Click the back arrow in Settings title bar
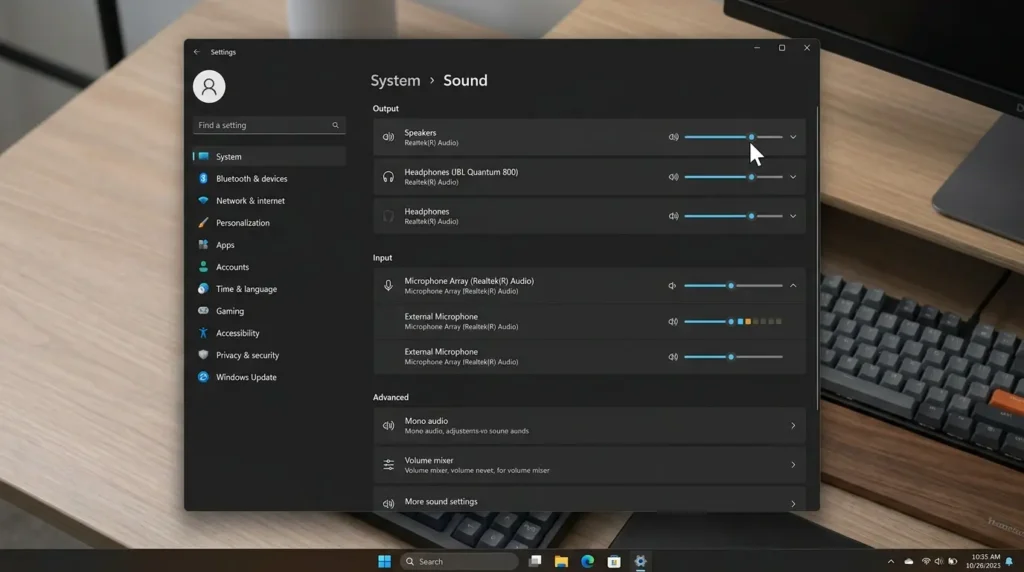Screen dimensions: 1024x572 click(197, 52)
